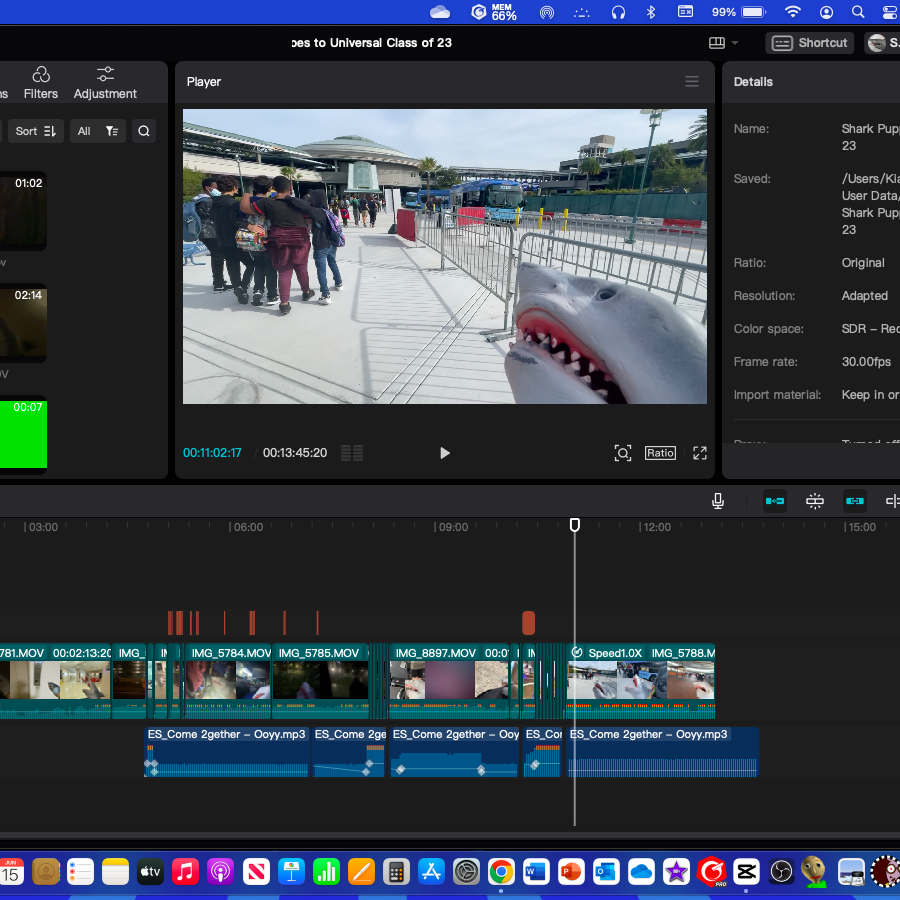Viewport: 900px width, 900px height.
Task: Toggle linkage option in timeline toolbar
Action: point(855,501)
